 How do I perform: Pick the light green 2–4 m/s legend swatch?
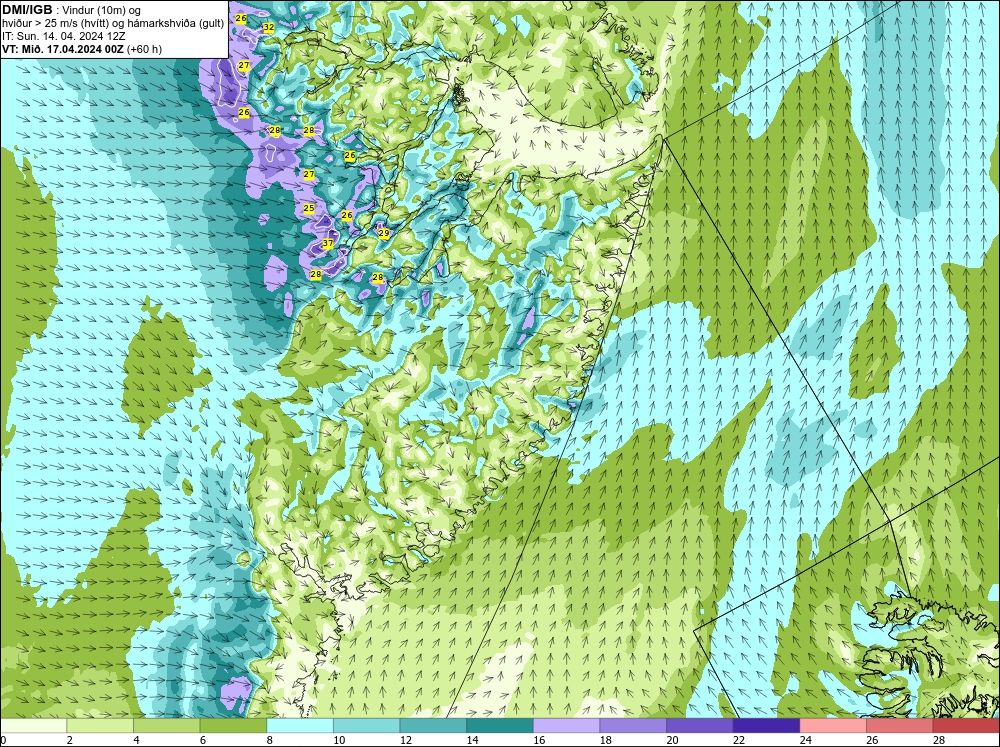99,725
